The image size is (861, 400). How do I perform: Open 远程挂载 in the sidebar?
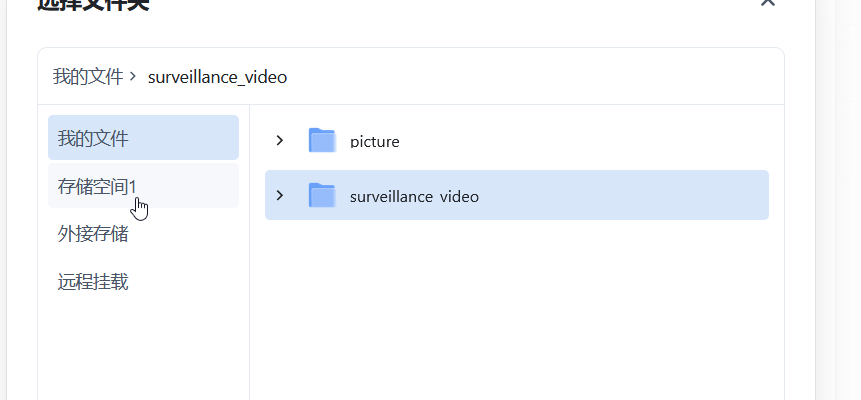pos(143,281)
